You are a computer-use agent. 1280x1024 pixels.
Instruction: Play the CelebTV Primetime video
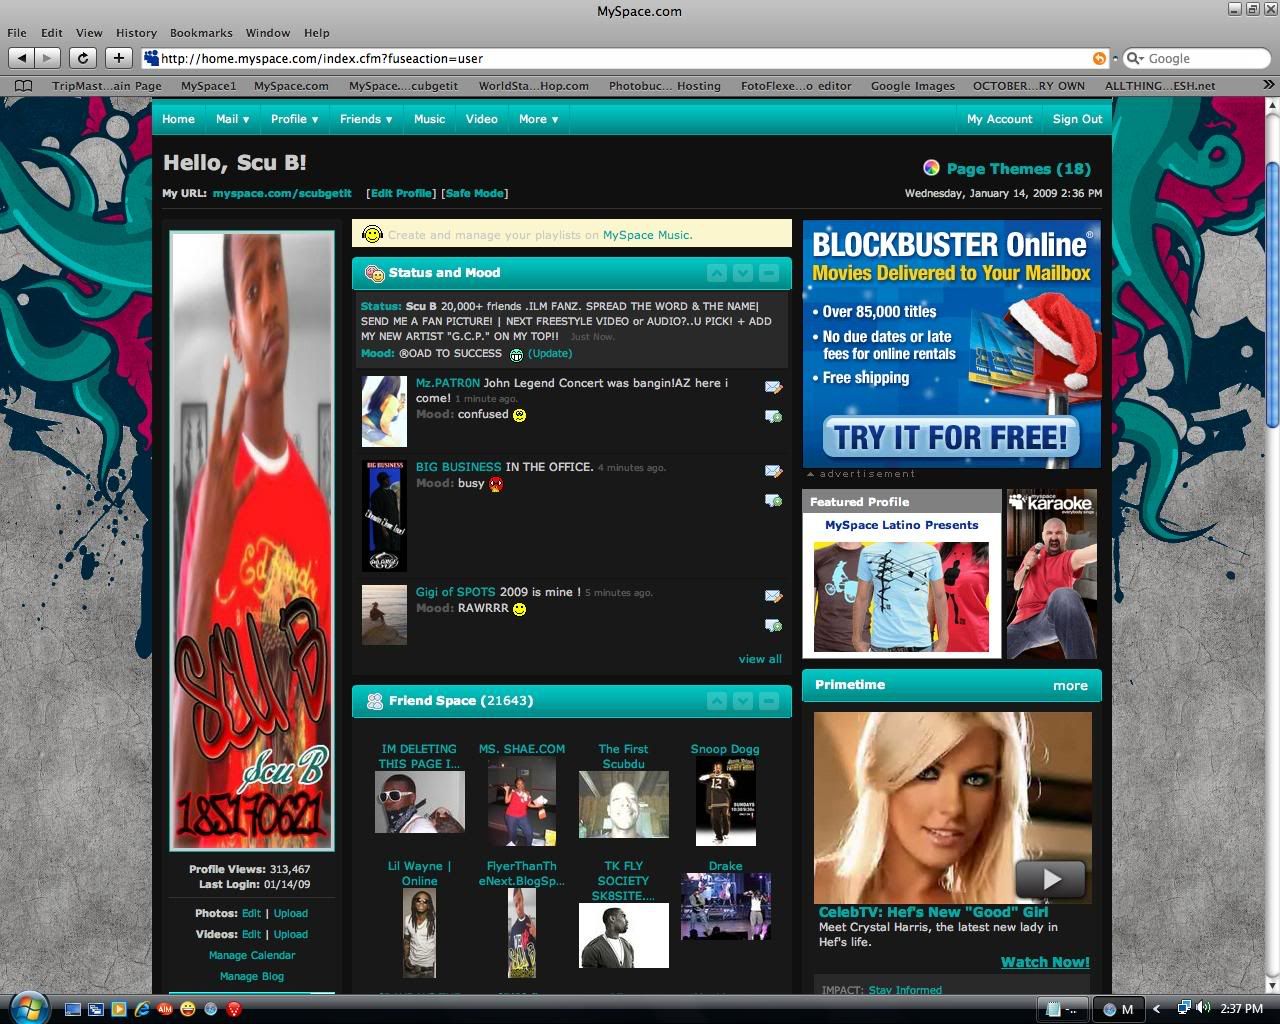[x=1050, y=879]
